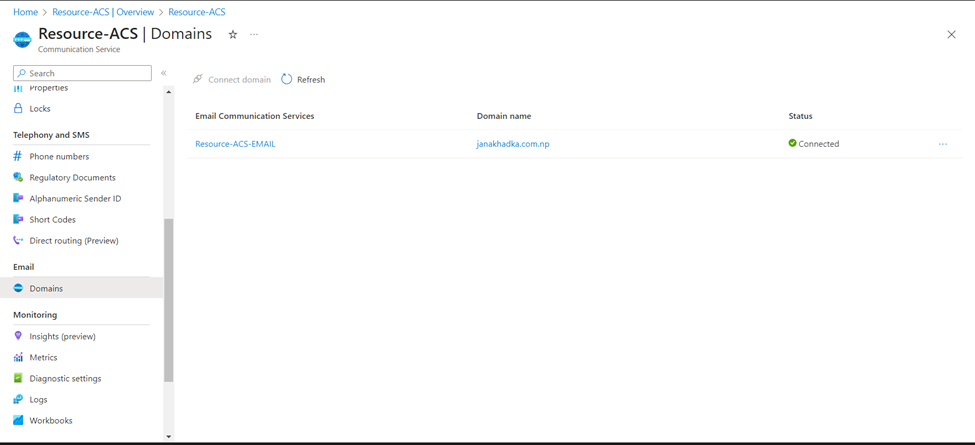Click the sidebar scrollbar up arrow
975x445 pixels.
click(169, 92)
